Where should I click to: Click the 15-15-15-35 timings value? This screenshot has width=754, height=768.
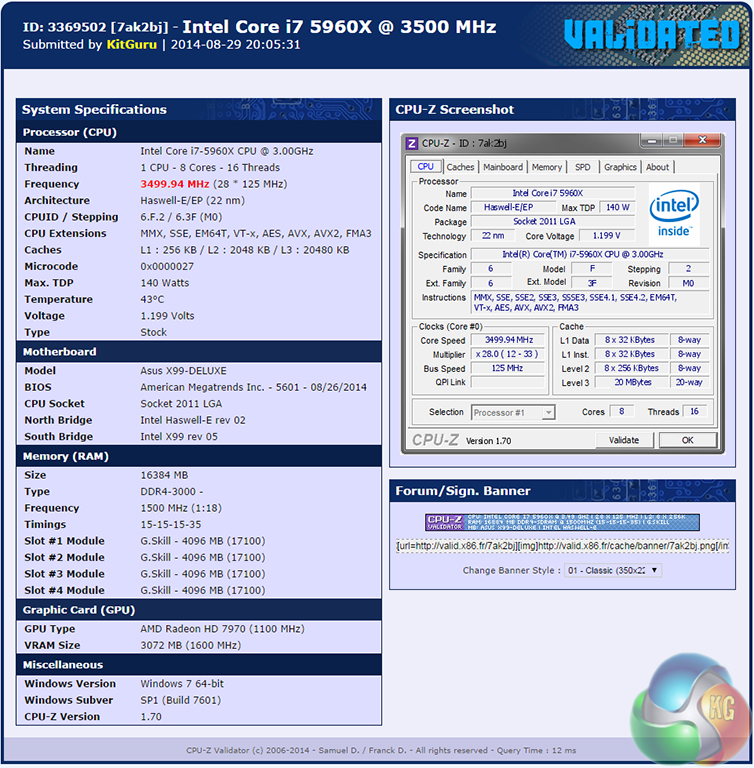click(170, 525)
